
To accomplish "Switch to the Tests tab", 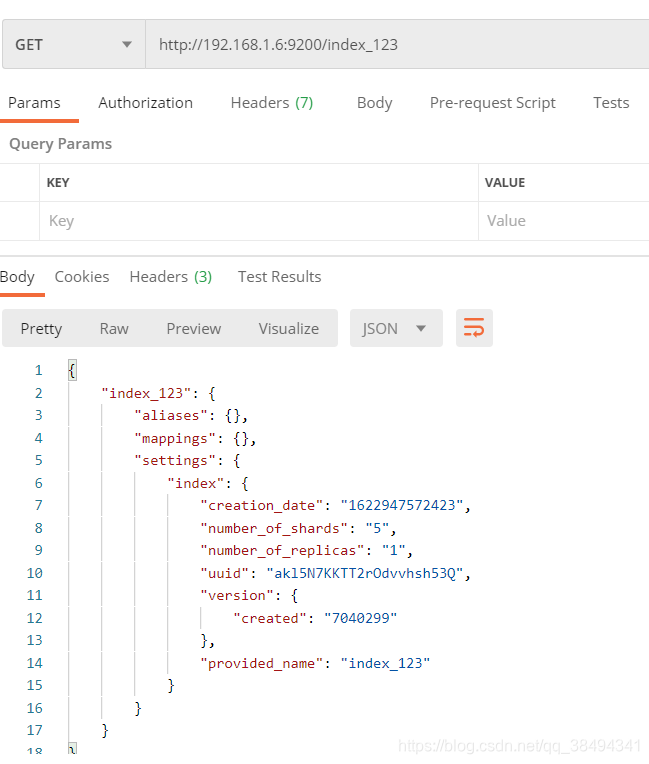I will pyautogui.click(x=610, y=102).
